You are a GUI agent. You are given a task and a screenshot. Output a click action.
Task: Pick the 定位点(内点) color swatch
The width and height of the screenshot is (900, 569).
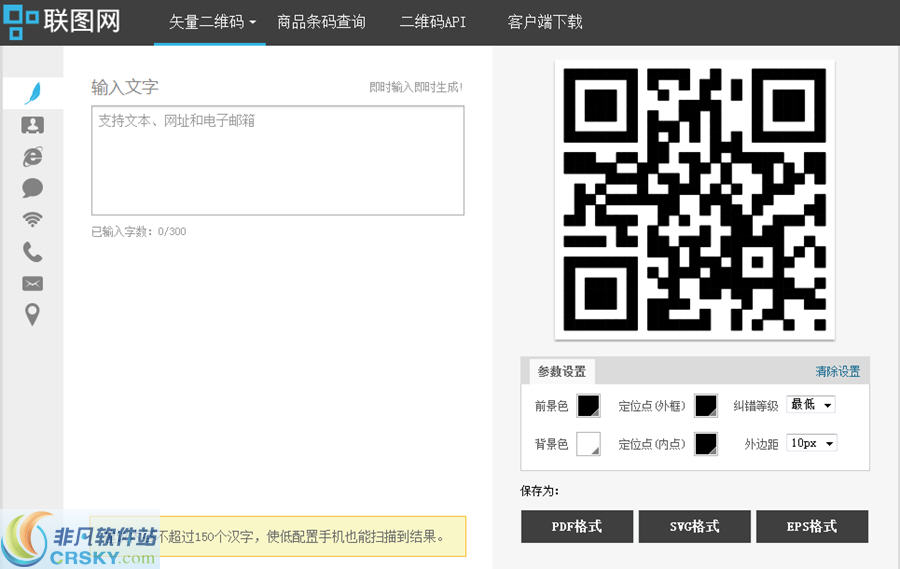pos(706,444)
